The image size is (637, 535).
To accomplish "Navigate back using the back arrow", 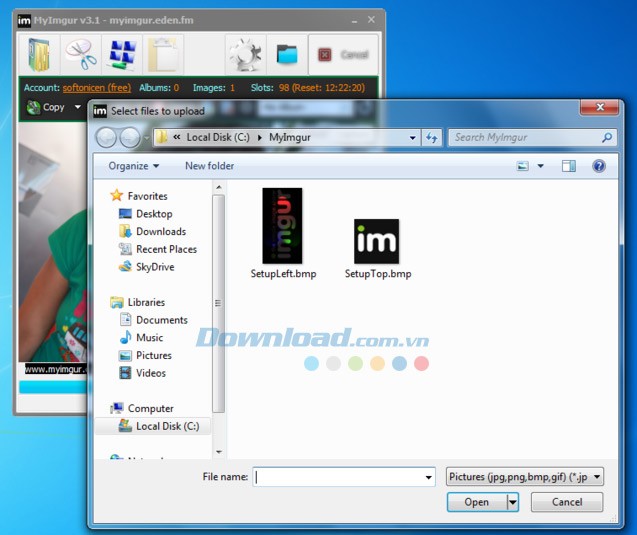I will pyautogui.click(x=107, y=138).
